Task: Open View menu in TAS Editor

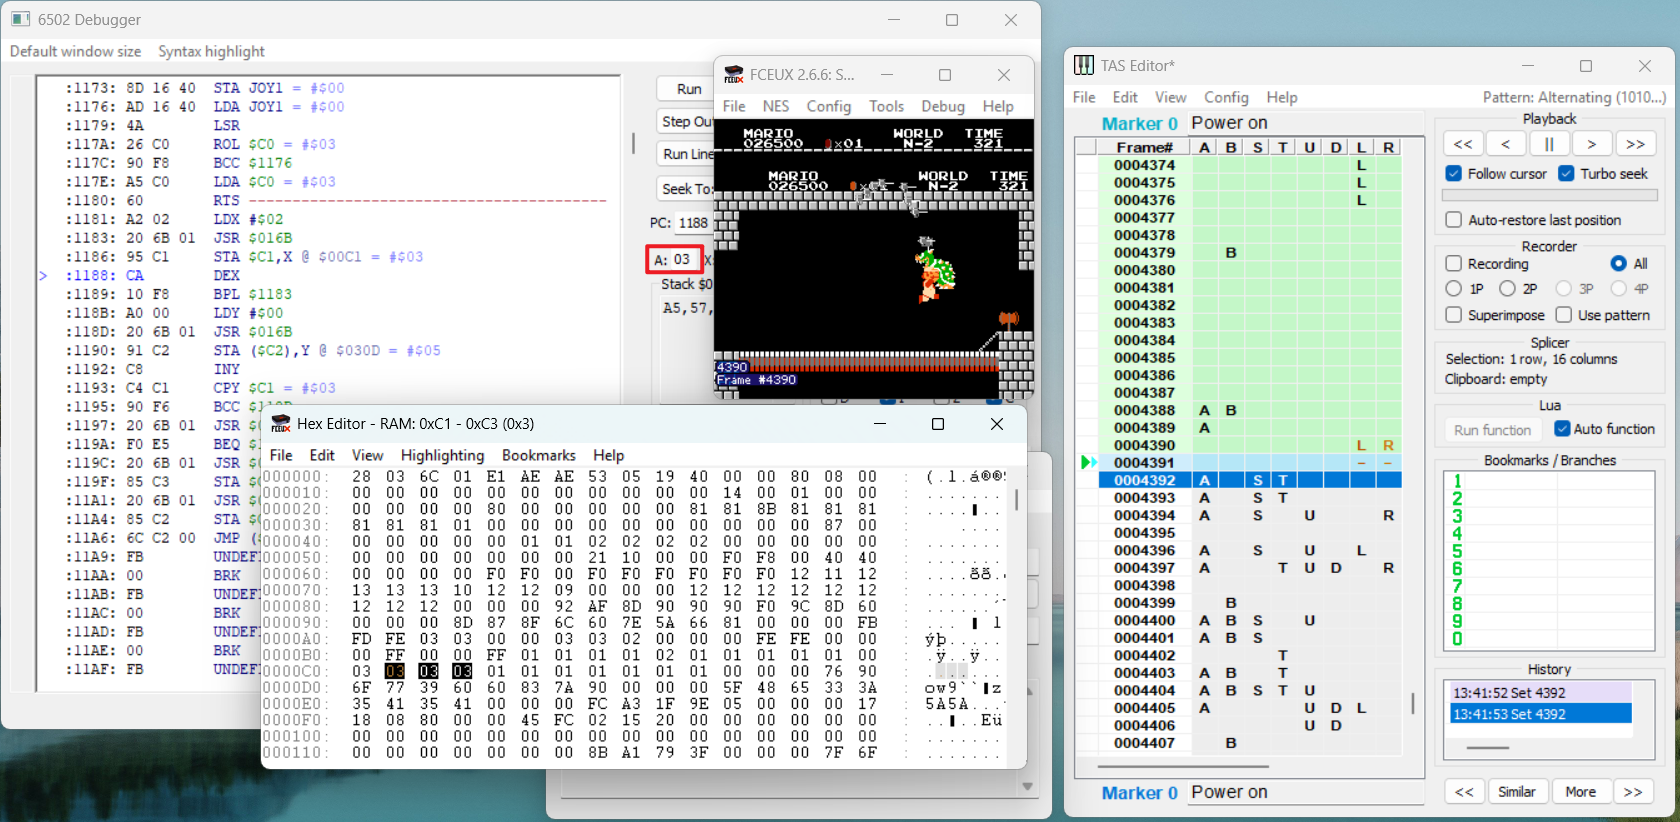Action: pos(1171,97)
